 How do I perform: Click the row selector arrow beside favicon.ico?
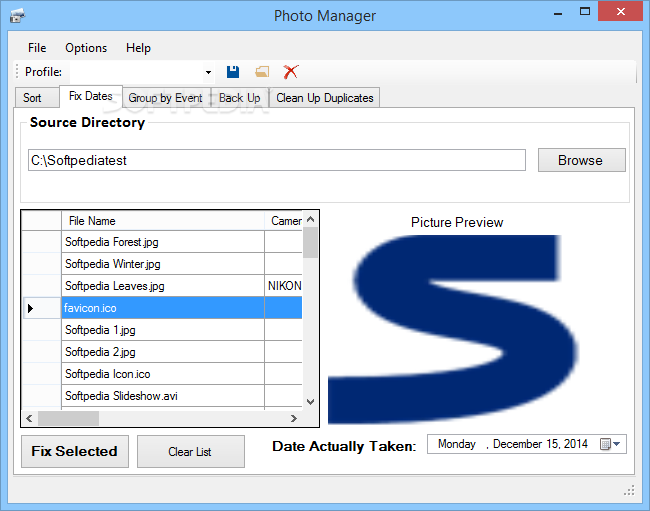click(31, 308)
